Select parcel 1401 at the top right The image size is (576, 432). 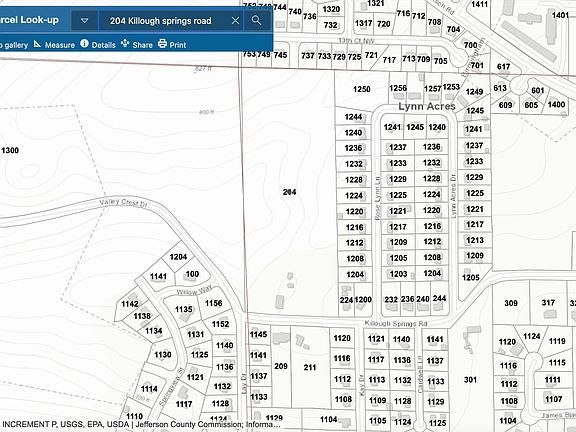coord(560,15)
